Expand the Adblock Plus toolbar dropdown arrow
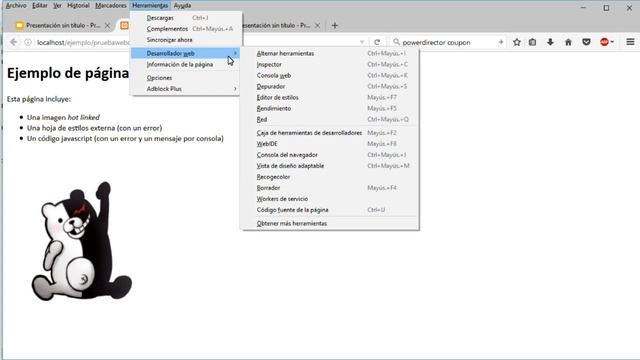Screen dimensions: 640x360 click(x=612, y=42)
